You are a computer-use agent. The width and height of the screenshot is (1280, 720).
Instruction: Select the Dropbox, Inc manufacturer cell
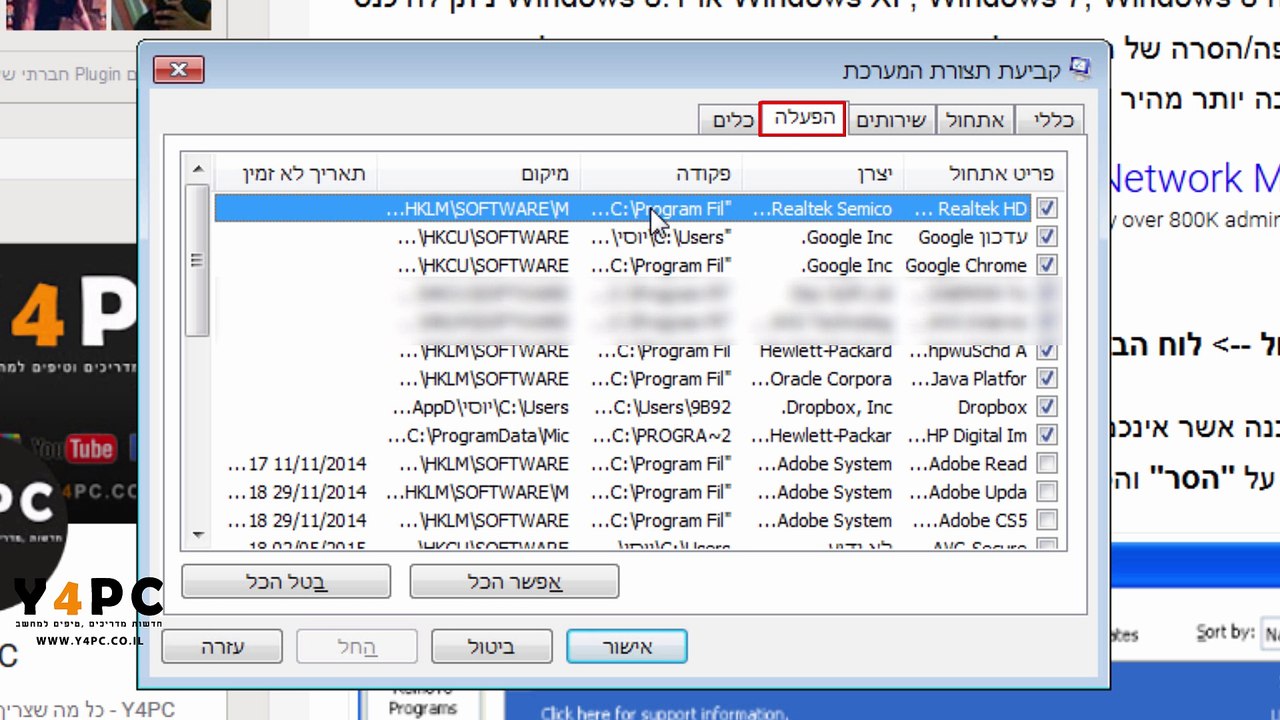tap(837, 407)
